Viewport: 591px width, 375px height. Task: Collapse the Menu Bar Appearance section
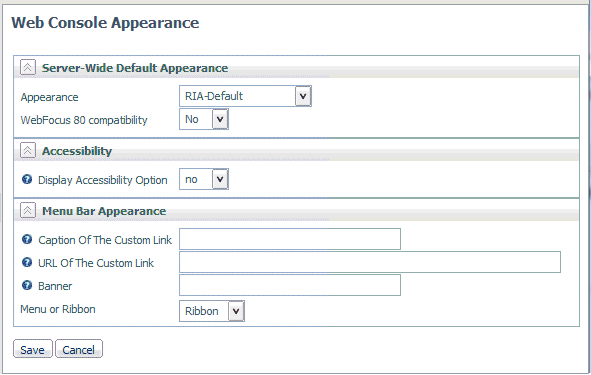pyautogui.click(x=28, y=210)
